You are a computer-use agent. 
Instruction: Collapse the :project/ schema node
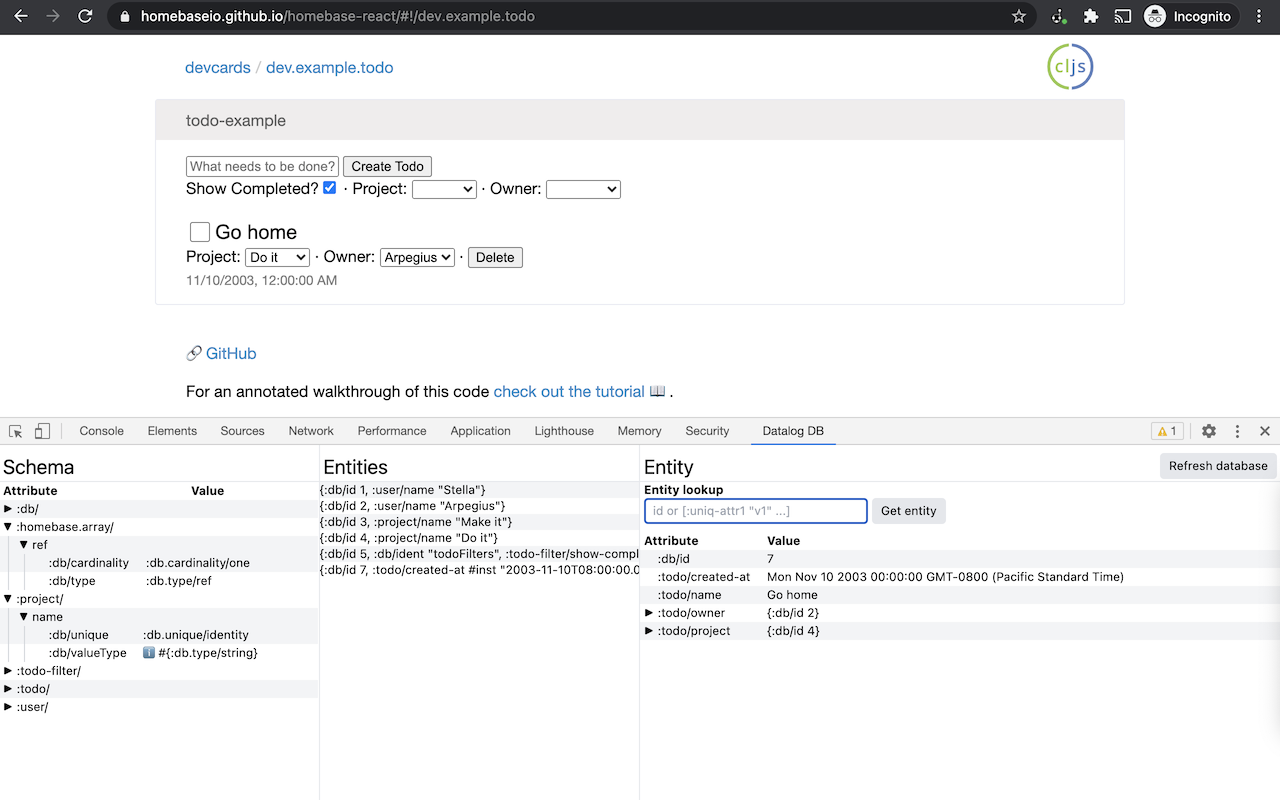(9, 599)
